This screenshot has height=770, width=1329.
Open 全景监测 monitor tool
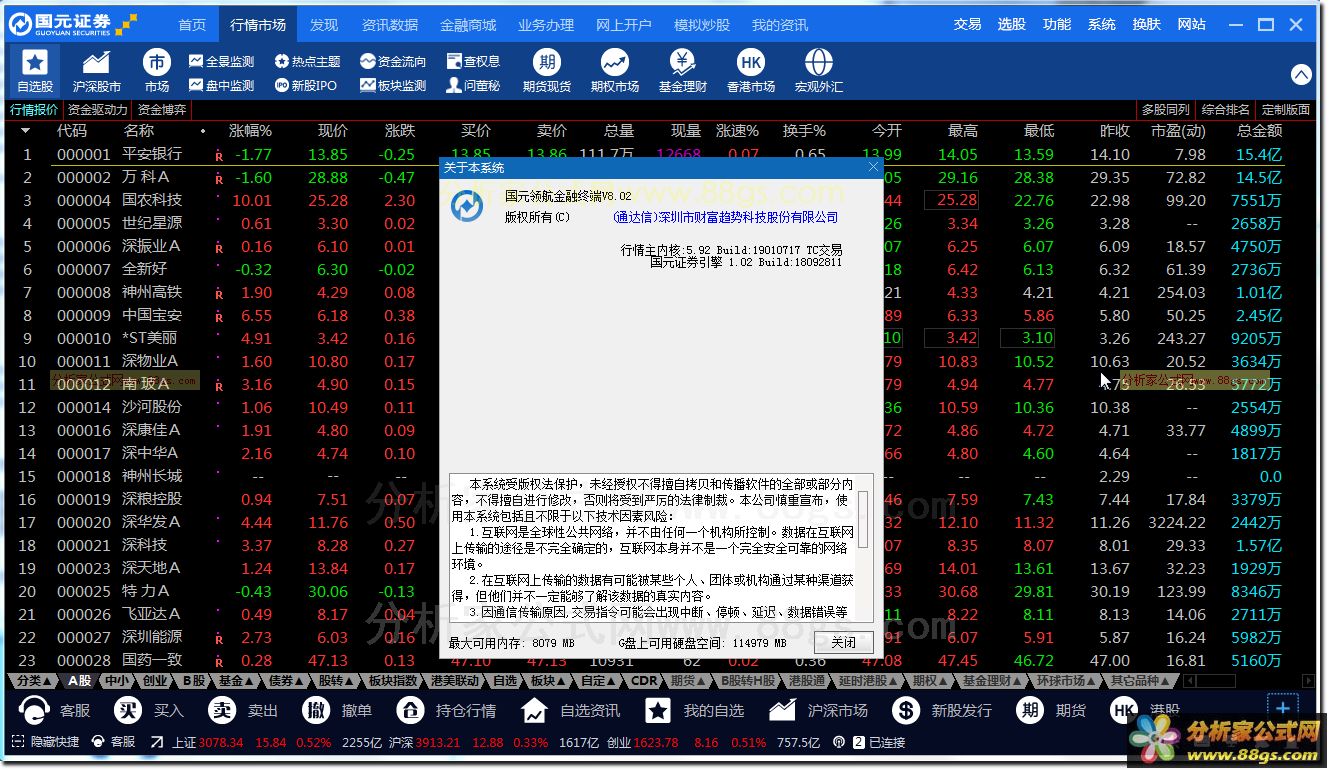[x=222, y=62]
